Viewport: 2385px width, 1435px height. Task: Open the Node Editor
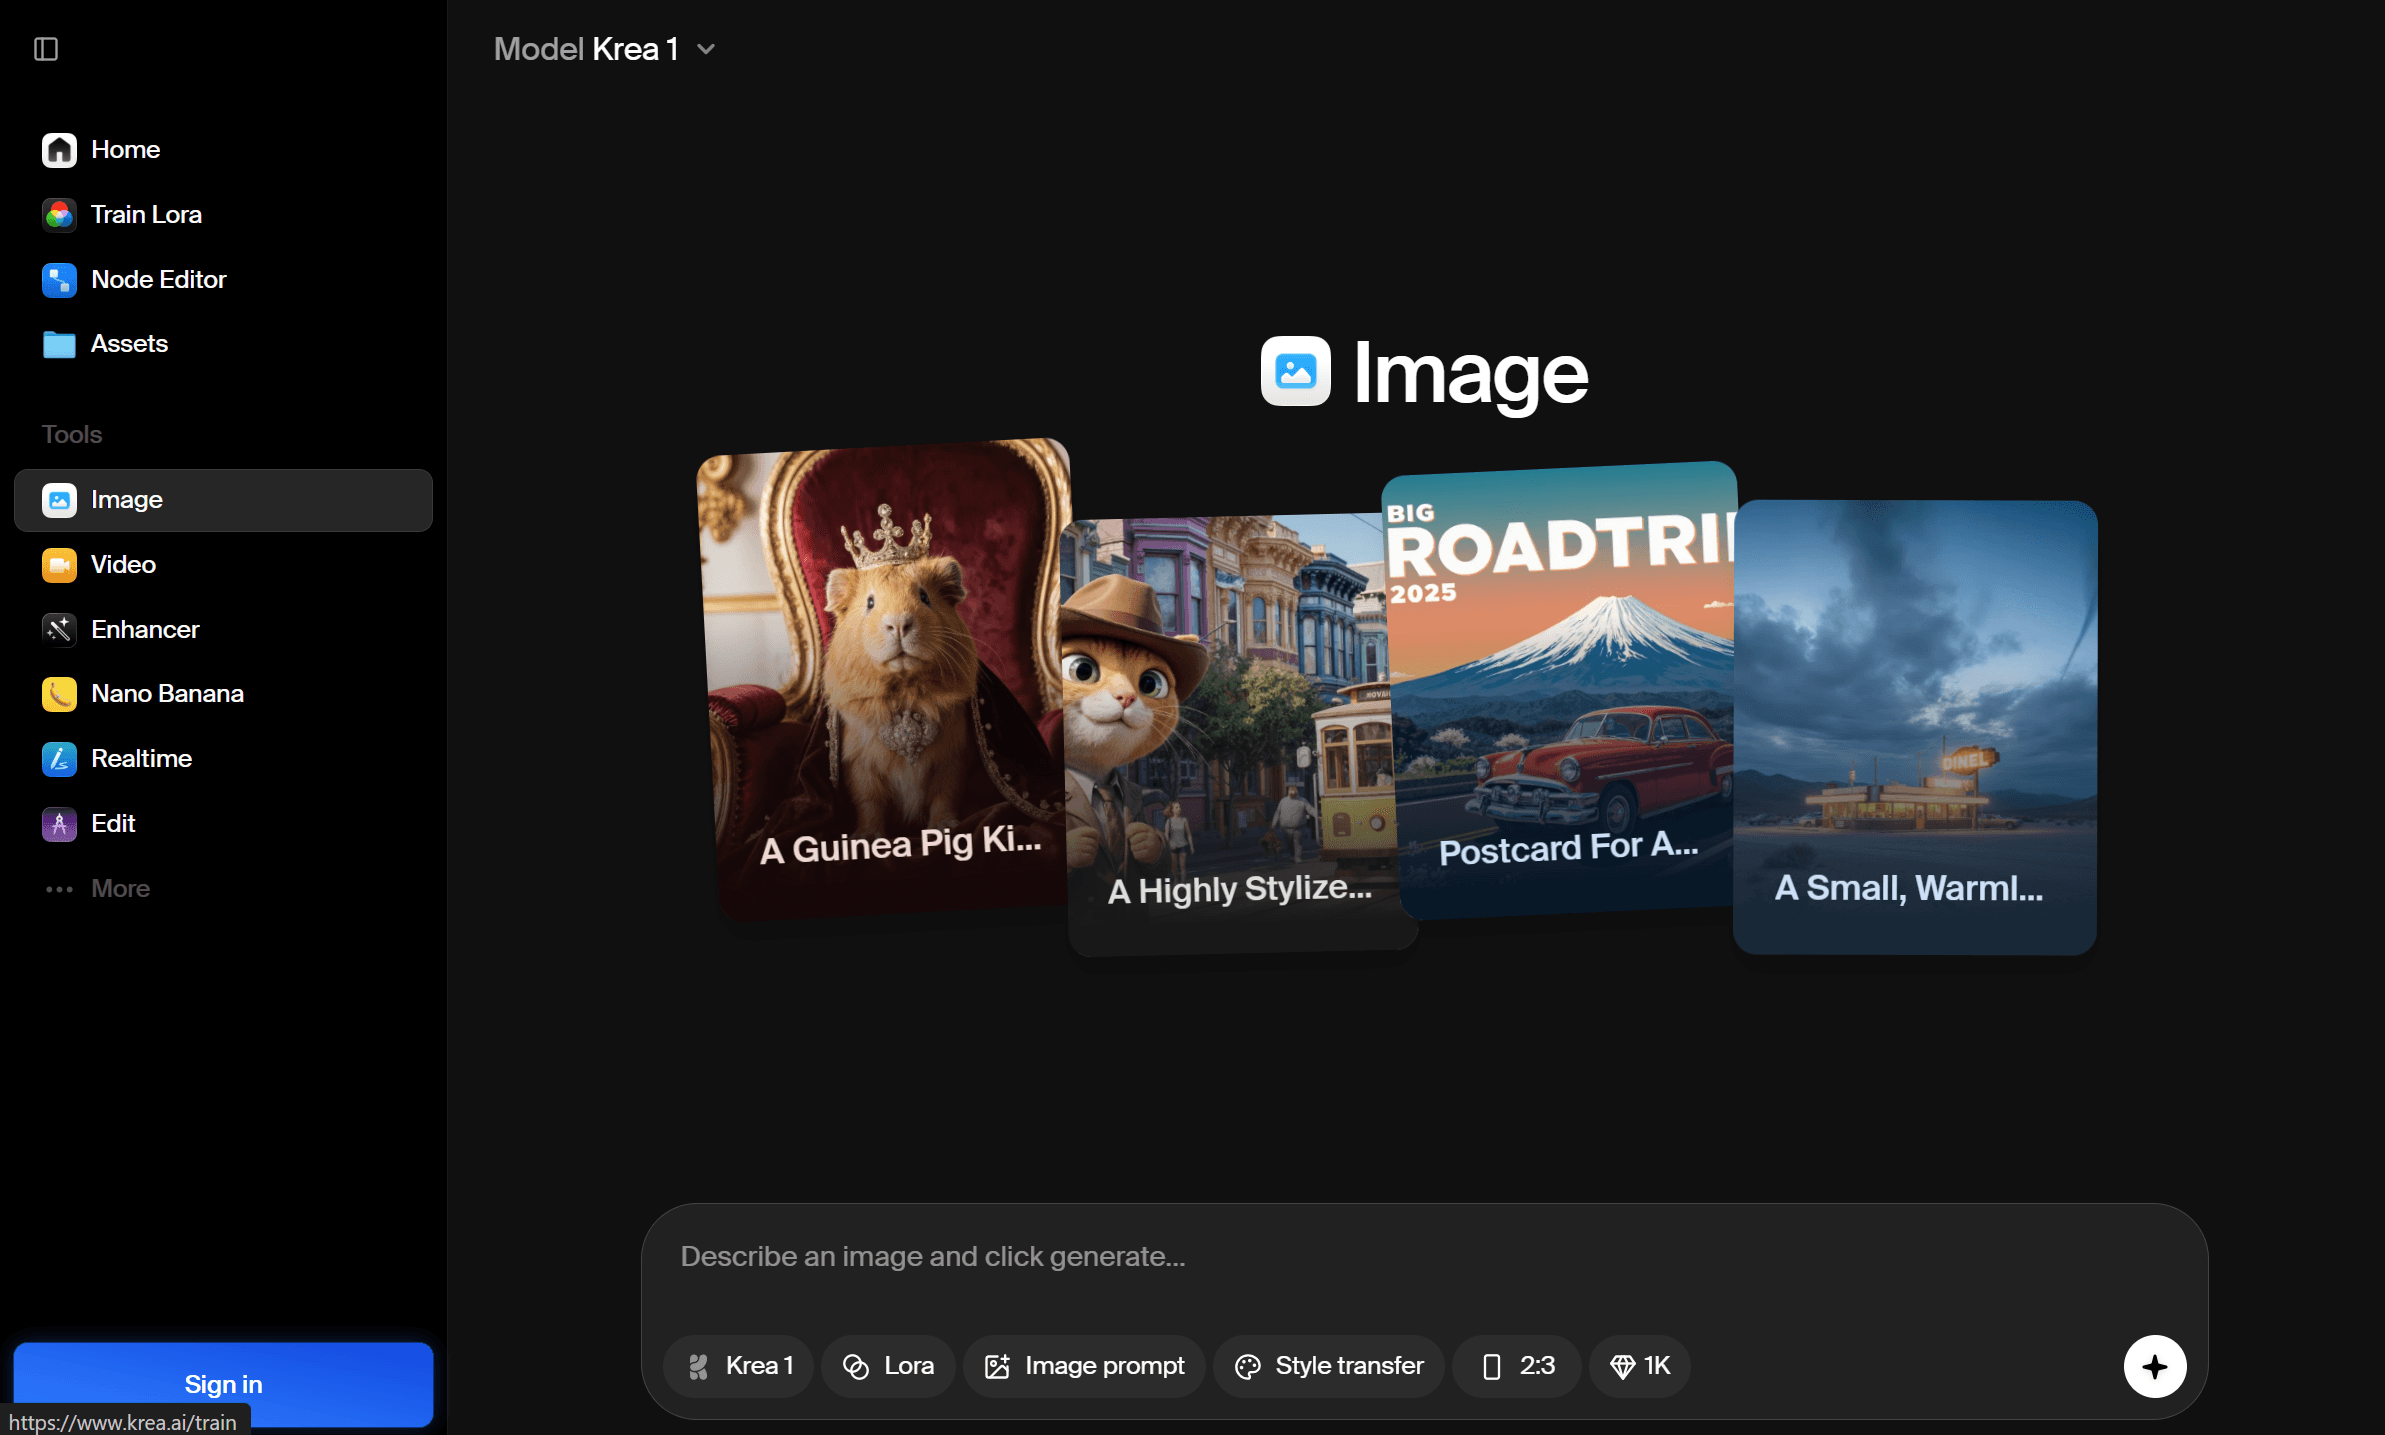pos(223,279)
